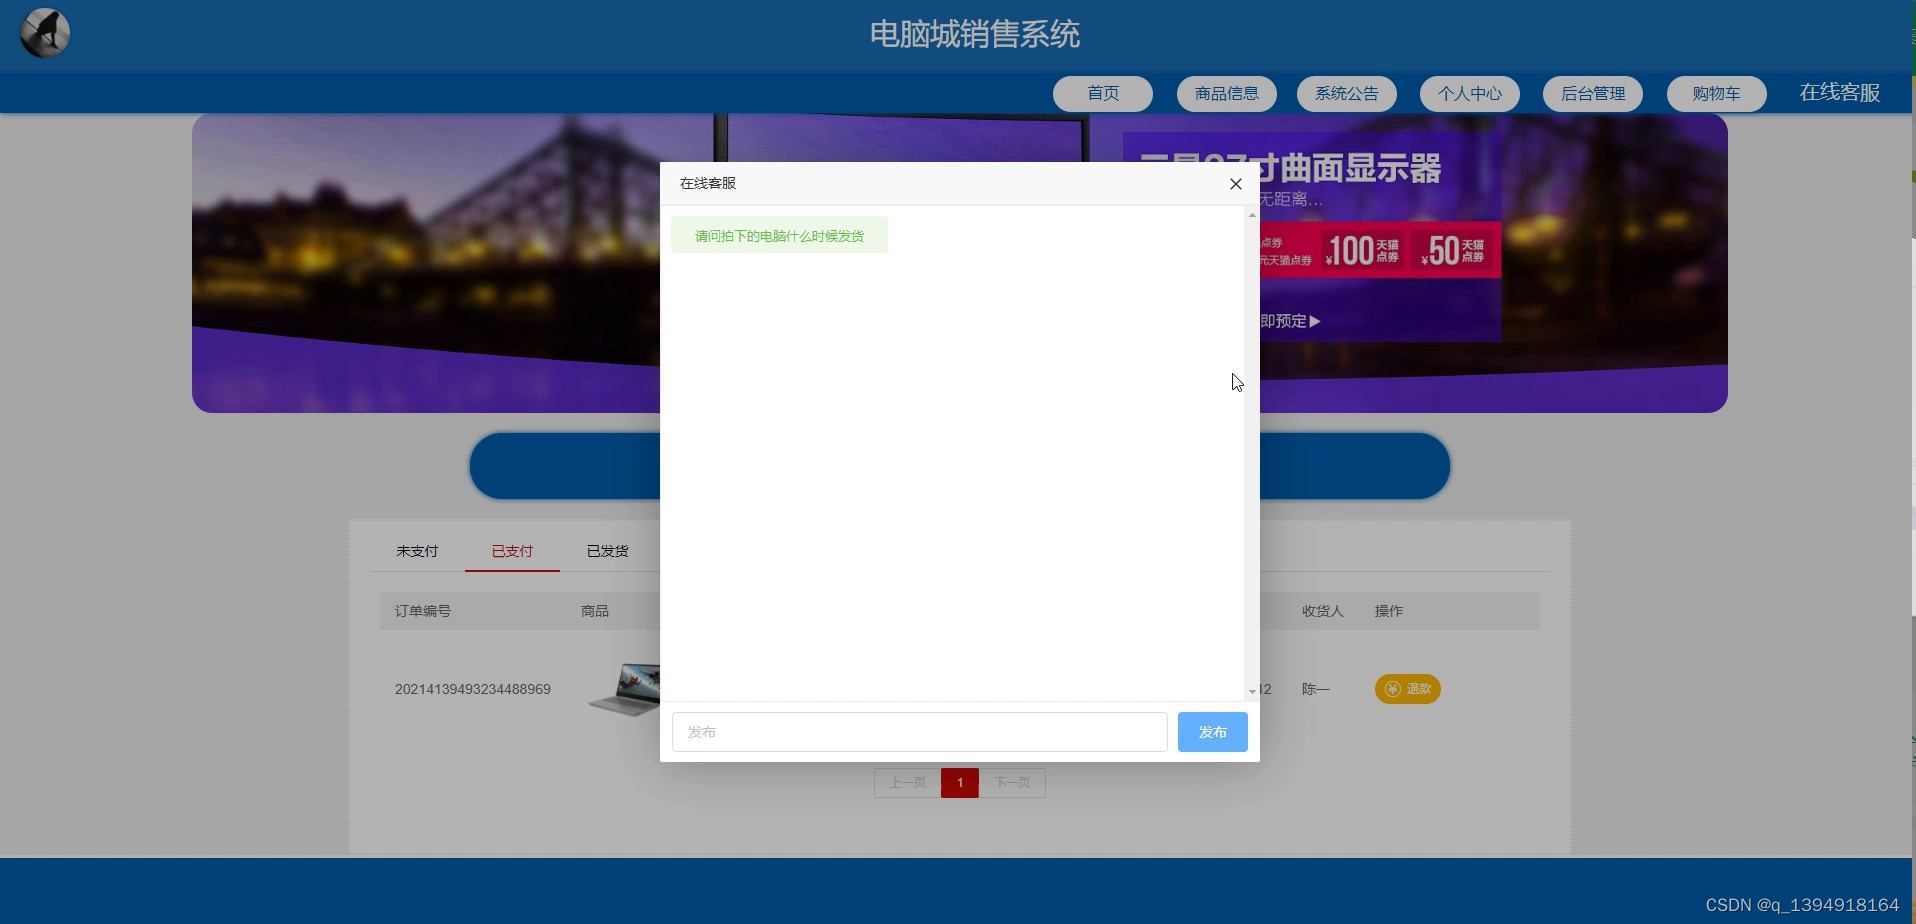Select the 已支付 orders tab
Screen dimensions: 1916x924
click(x=512, y=551)
